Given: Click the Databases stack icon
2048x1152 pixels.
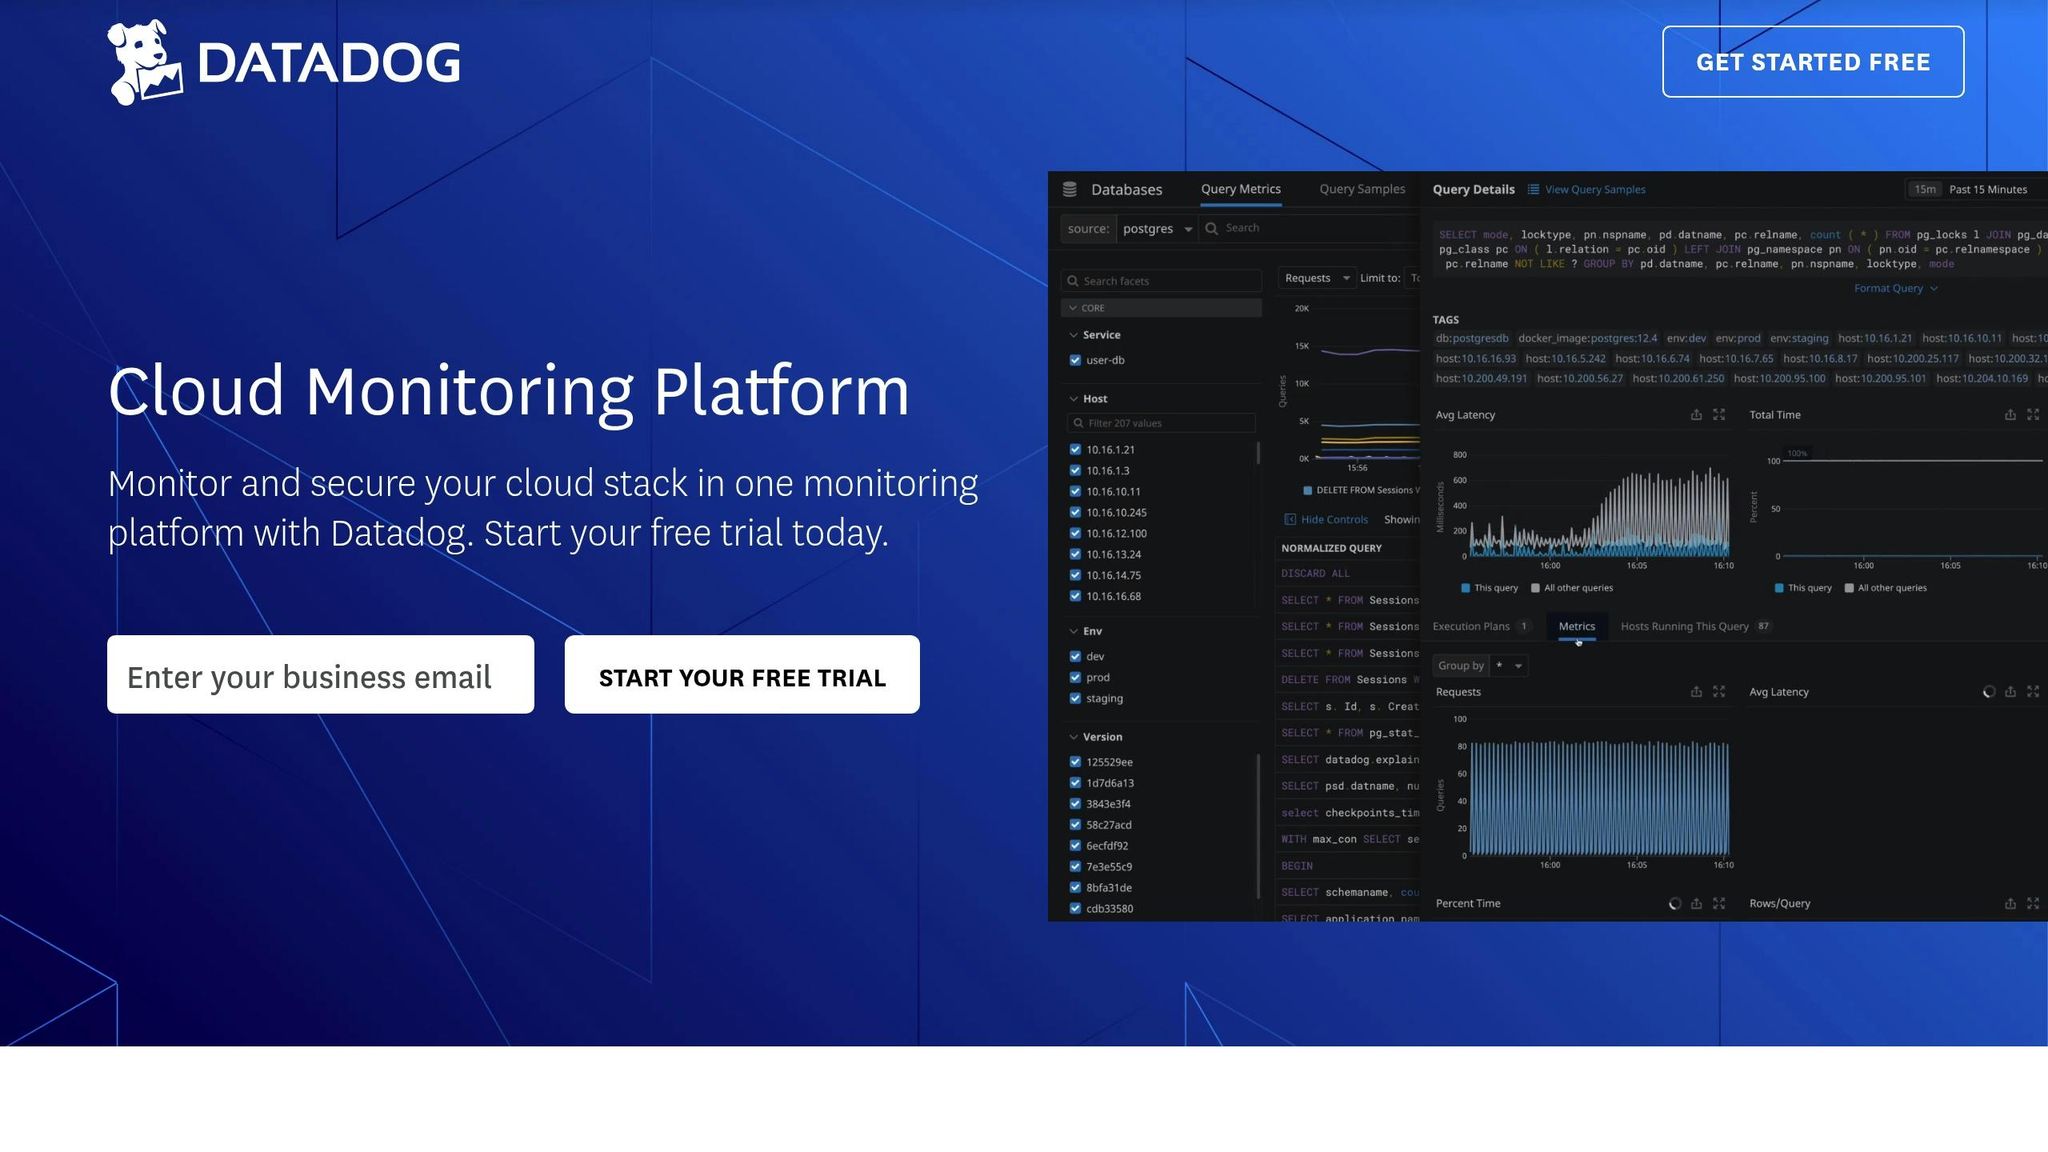Looking at the screenshot, I should click(x=1069, y=189).
